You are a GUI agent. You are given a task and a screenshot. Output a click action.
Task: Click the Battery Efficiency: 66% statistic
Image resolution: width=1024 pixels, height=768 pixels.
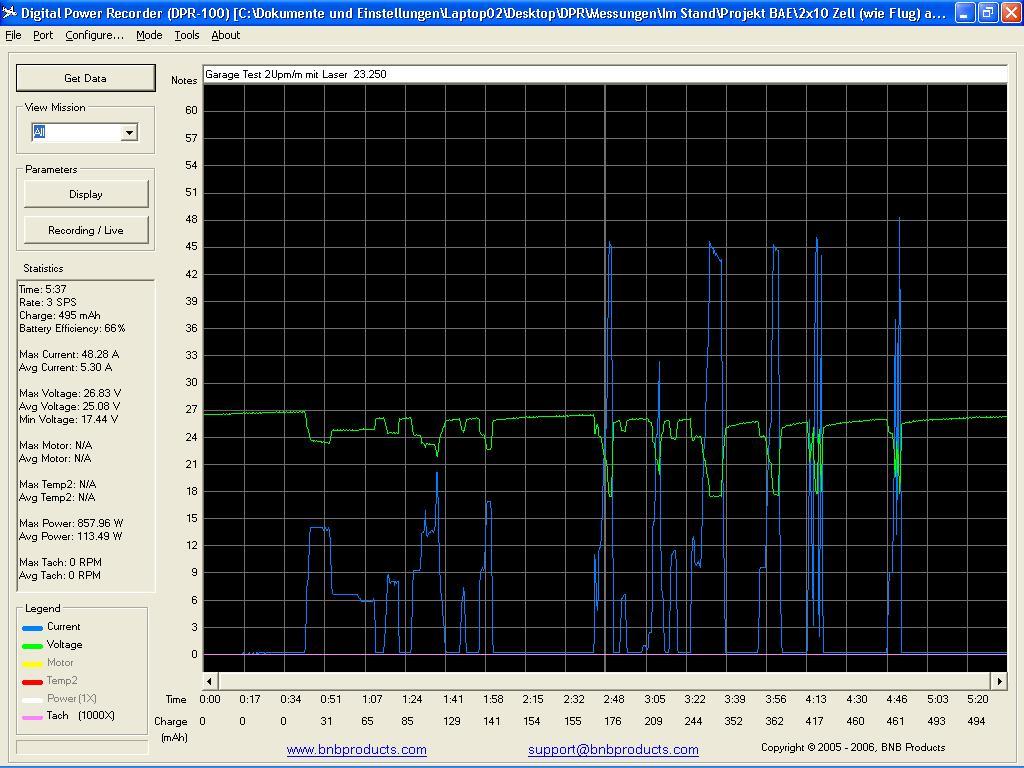pos(72,328)
